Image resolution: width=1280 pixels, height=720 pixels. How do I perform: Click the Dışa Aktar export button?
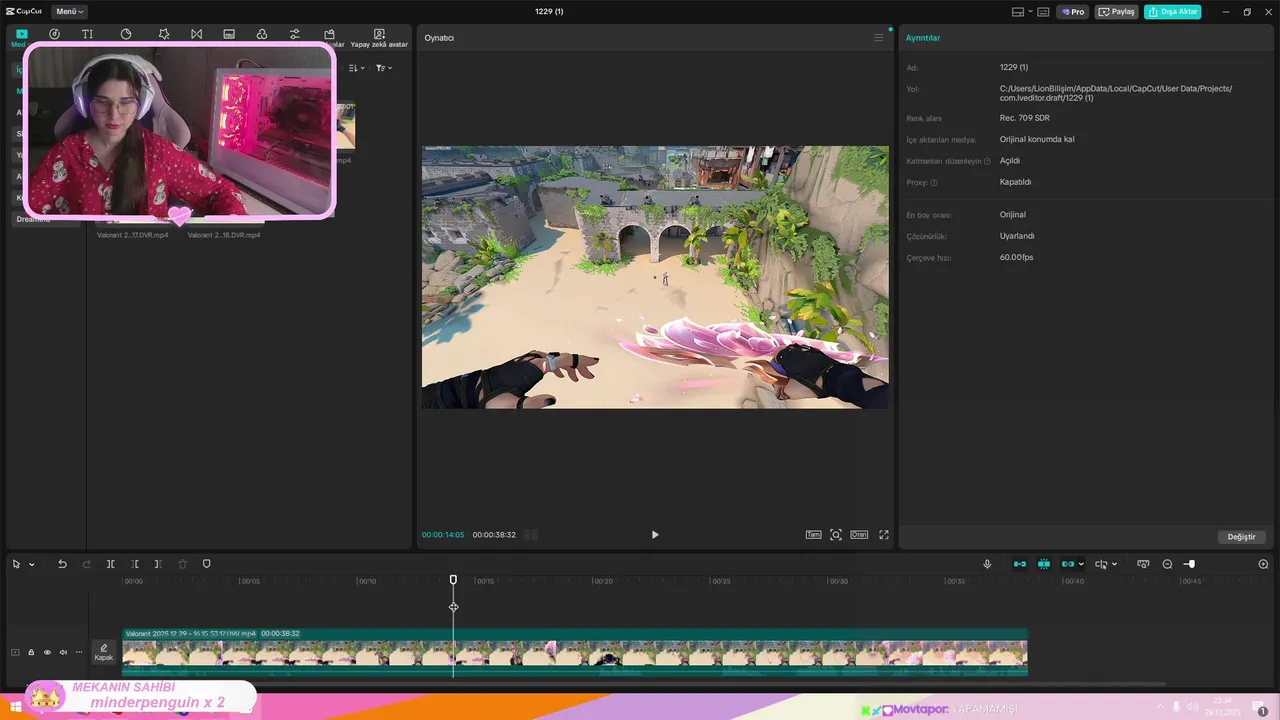pyautogui.click(x=1173, y=12)
